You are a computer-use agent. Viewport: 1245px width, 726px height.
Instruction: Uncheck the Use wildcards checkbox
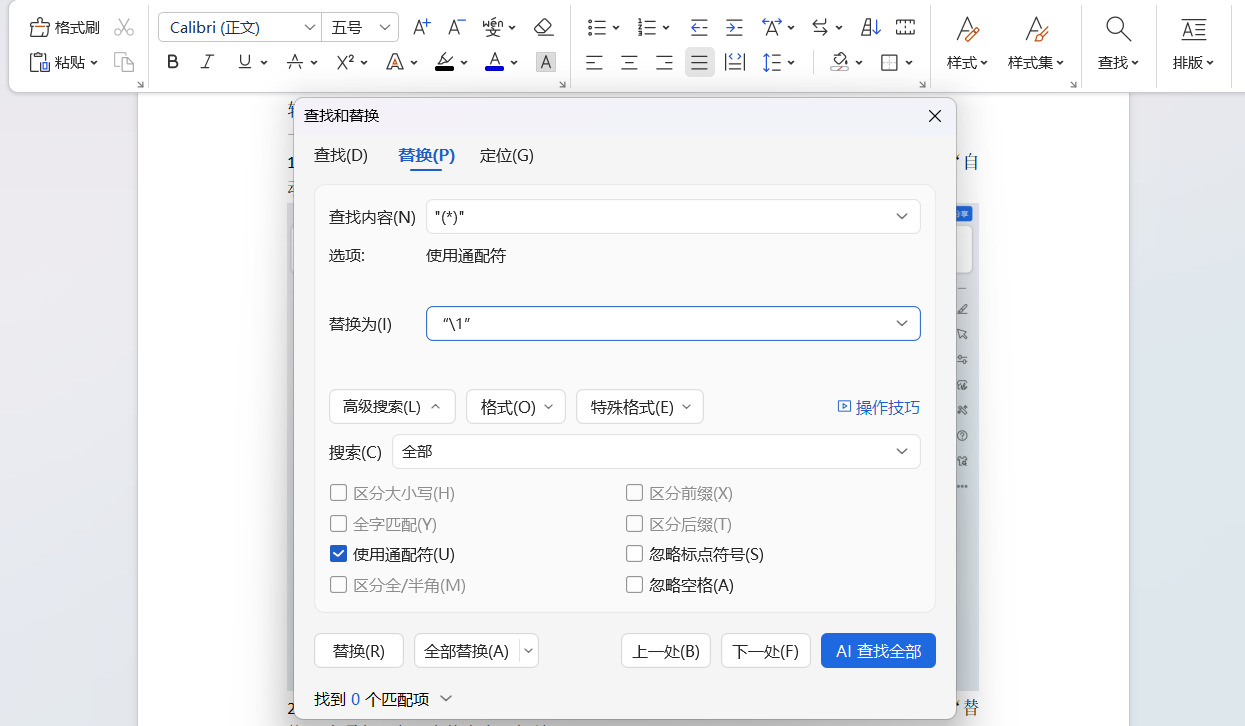click(x=339, y=554)
